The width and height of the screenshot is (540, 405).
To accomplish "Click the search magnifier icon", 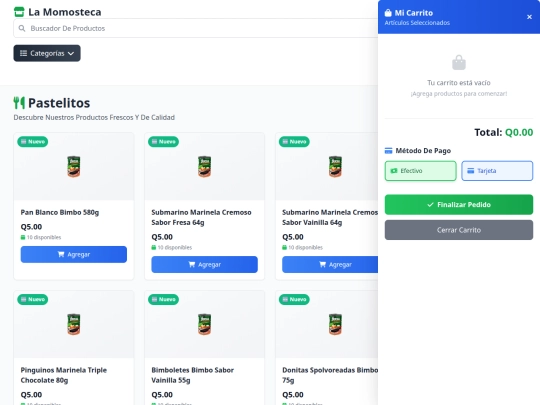I will tap(22, 28).
